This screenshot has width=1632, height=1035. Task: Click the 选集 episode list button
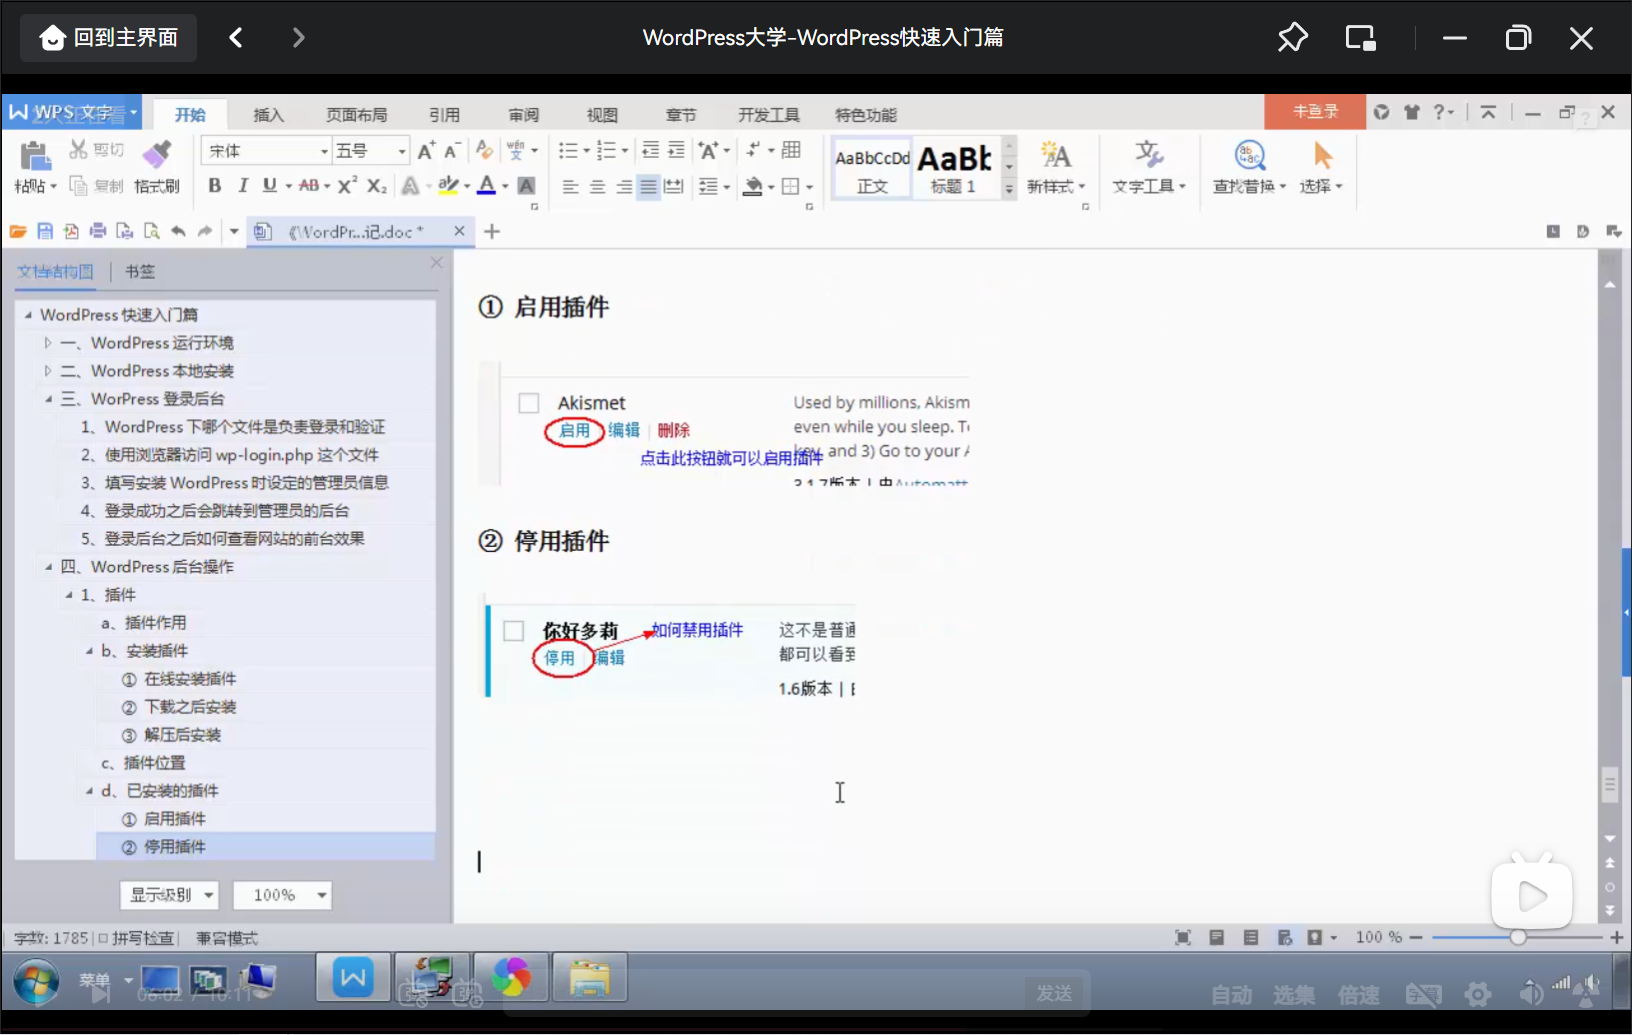1294,995
